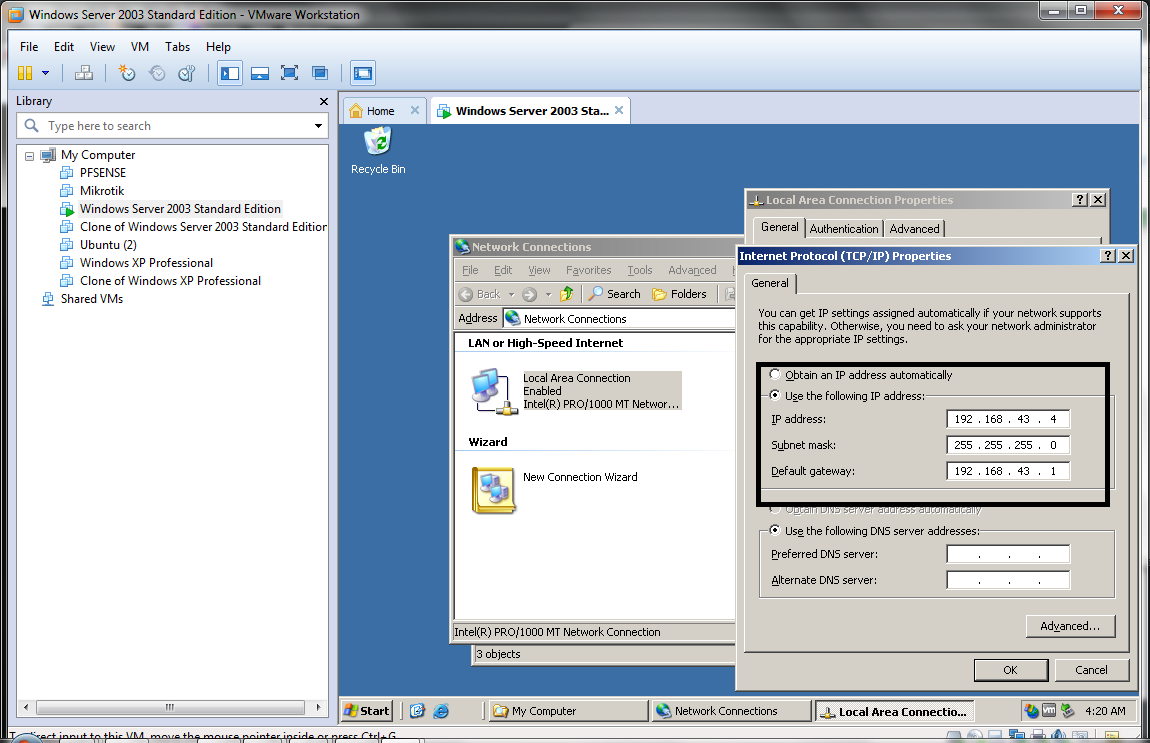
Task: Click the Revert Snapshot toolbar icon
Action: tap(157, 72)
